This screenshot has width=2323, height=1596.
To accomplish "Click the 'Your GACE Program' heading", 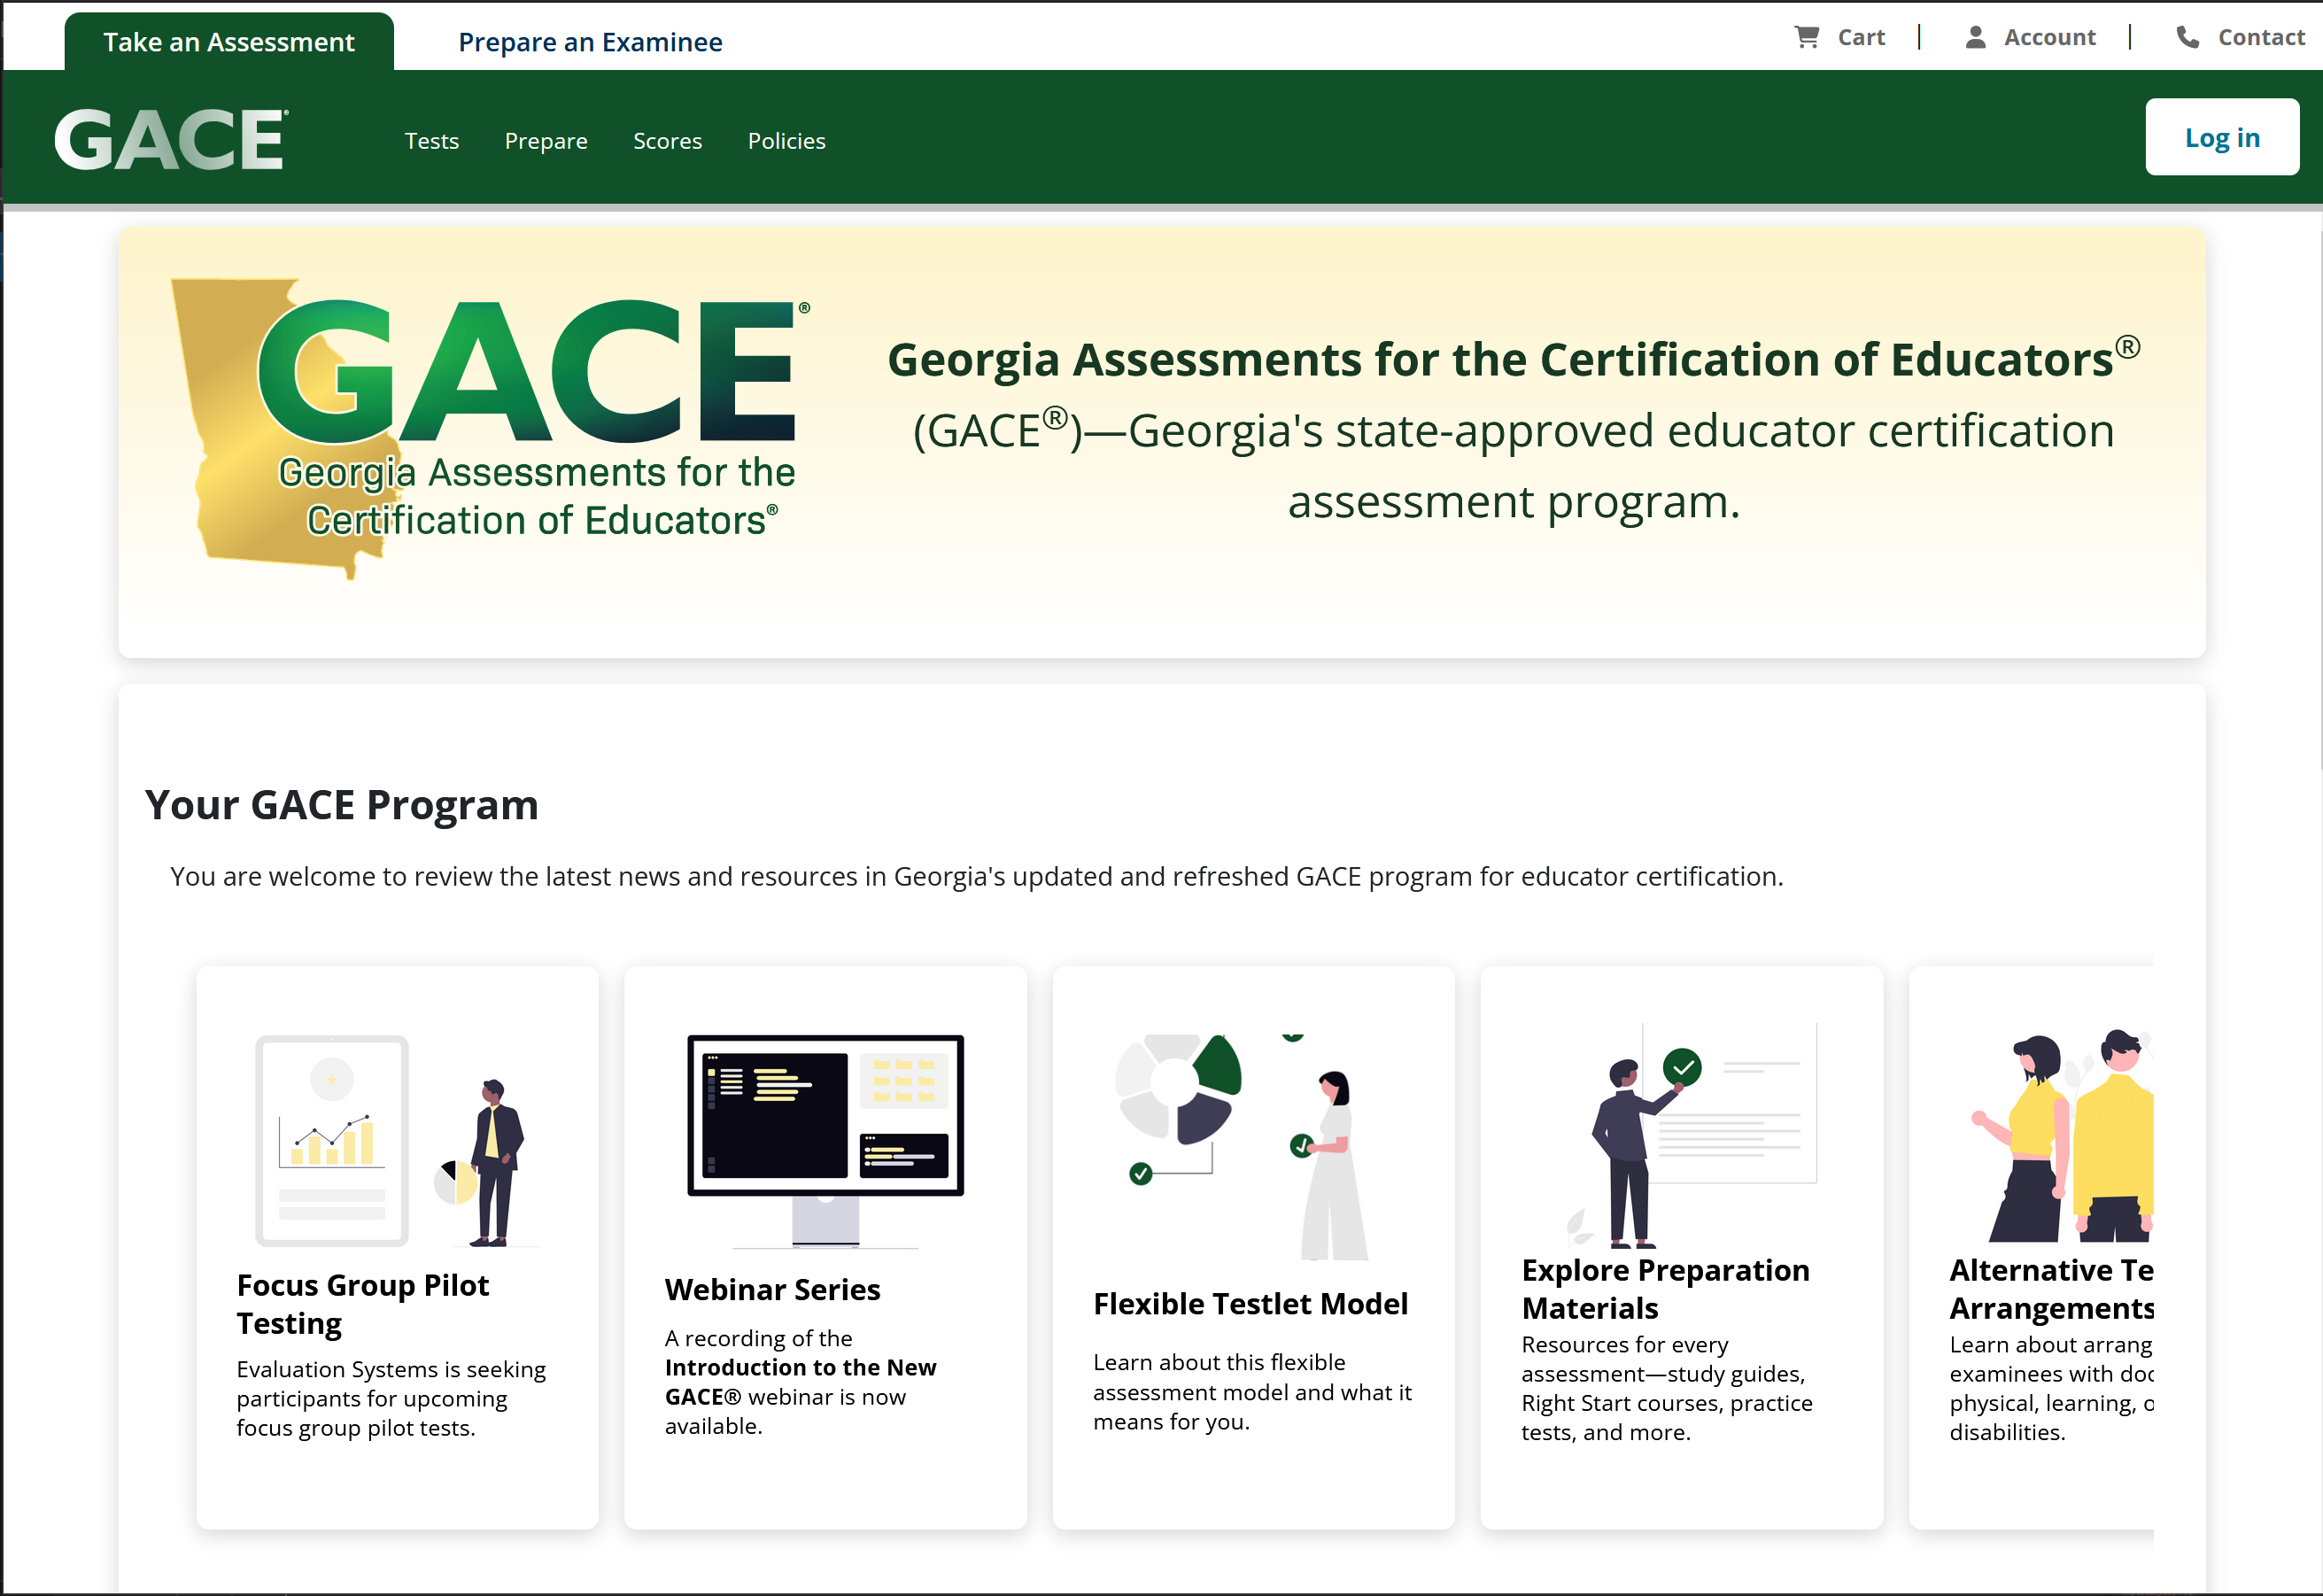I will (342, 804).
